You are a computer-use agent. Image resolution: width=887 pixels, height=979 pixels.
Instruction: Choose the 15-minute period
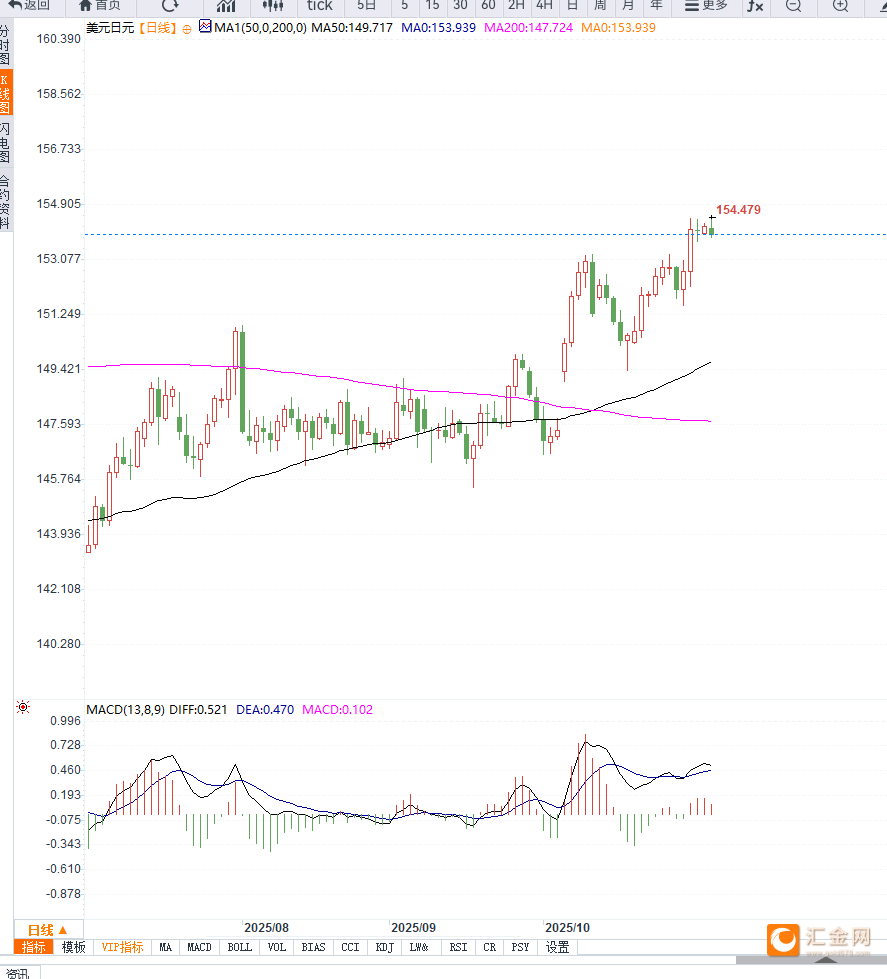pyautogui.click(x=432, y=6)
